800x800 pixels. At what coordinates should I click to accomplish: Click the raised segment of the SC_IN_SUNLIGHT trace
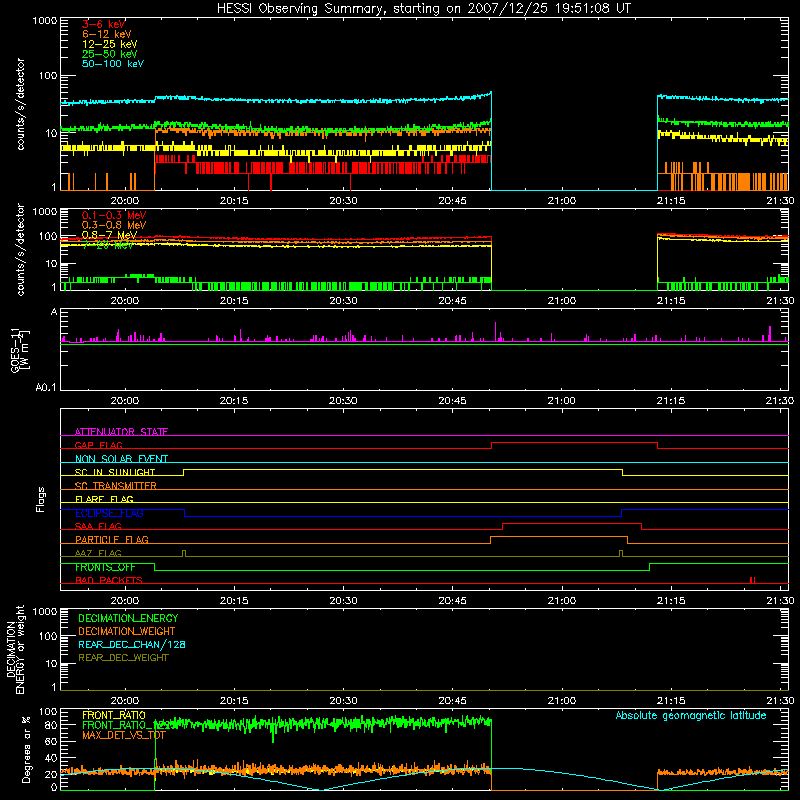[403, 469]
